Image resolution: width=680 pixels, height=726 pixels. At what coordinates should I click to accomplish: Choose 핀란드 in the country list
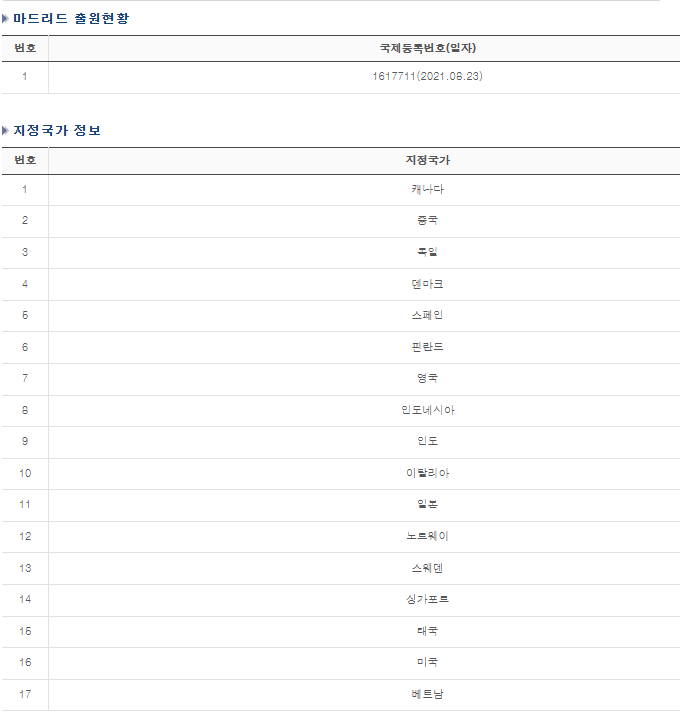[427, 347]
